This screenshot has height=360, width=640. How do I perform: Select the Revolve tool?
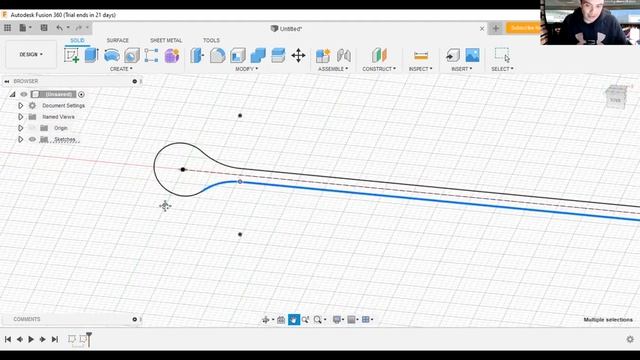(112, 56)
